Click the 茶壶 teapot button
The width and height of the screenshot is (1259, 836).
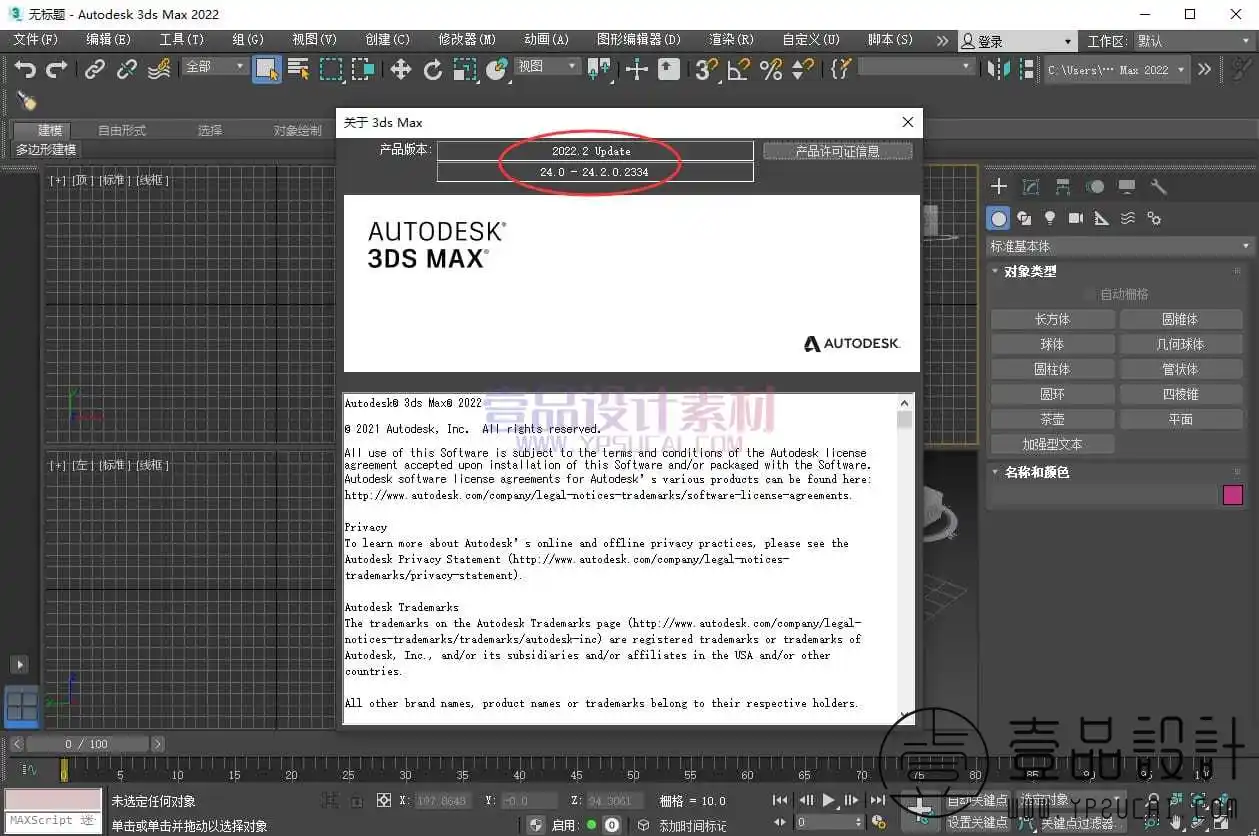[1052, 419]
